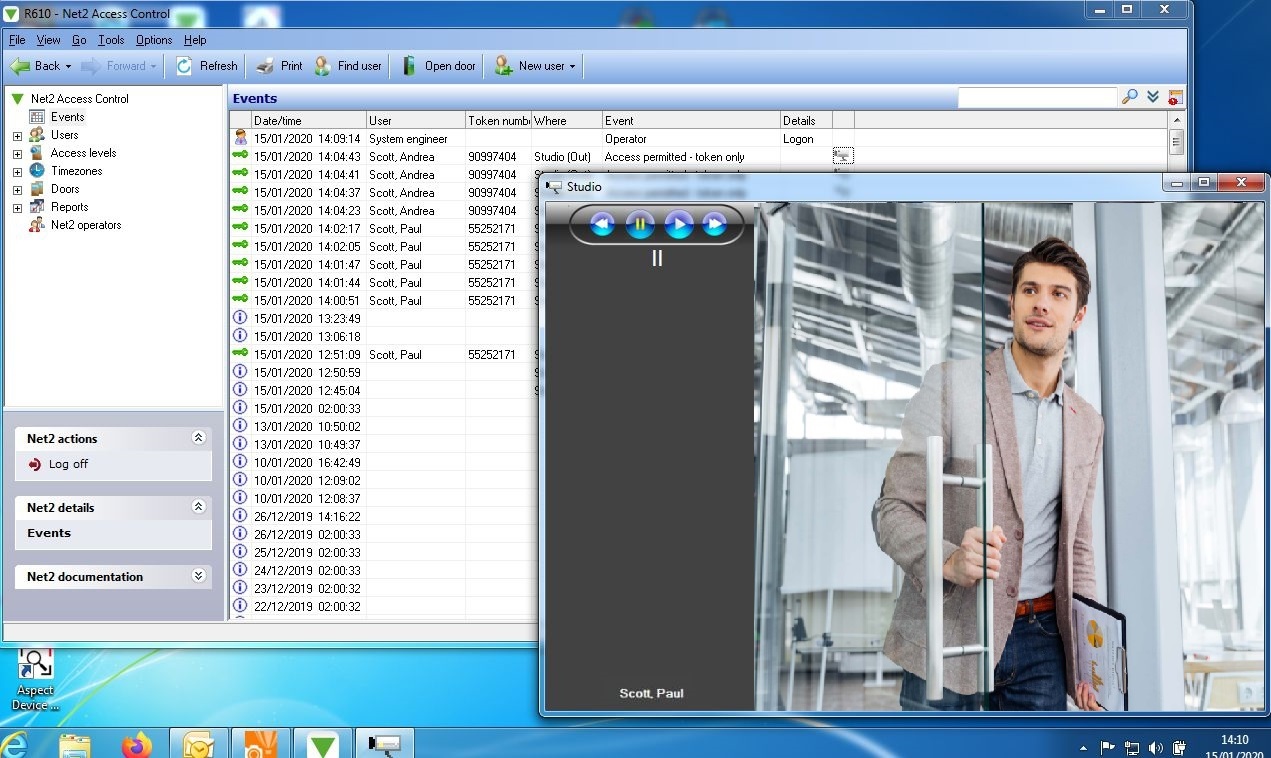Image resolution: width=1271 pixels, height=758 pixels.
Task: Click the Firefox icon in the taskbar
Action: click(137, 745)
